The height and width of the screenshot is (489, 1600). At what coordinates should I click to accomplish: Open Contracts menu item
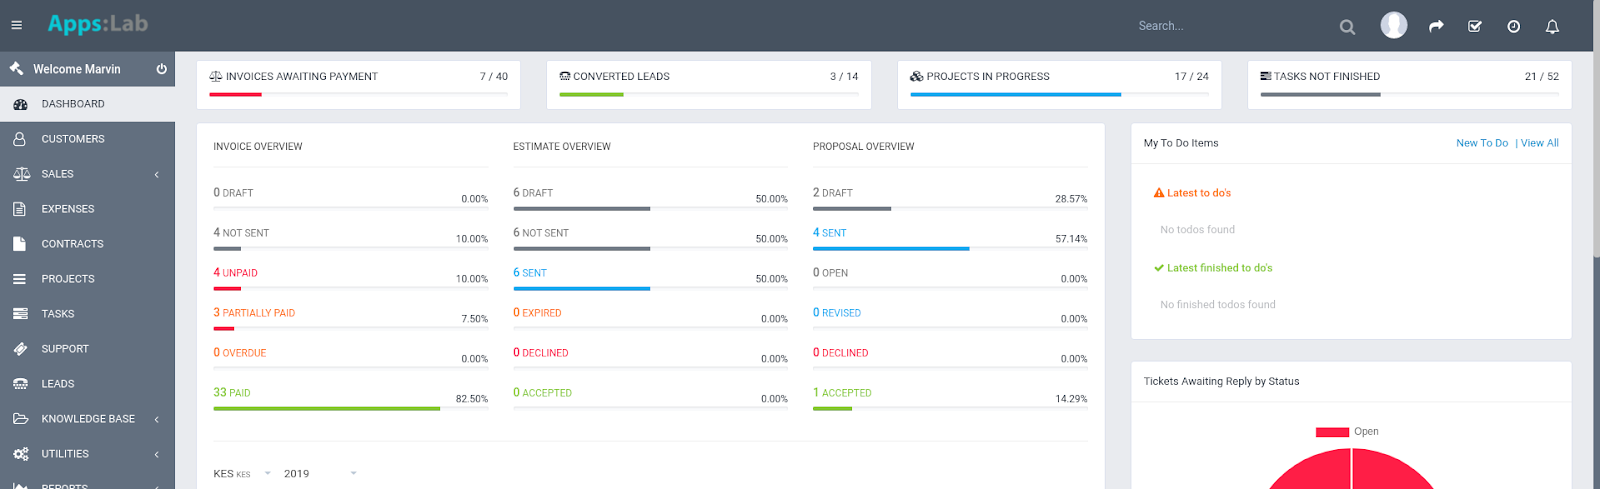pyautogui.click(x=87, y=244)
